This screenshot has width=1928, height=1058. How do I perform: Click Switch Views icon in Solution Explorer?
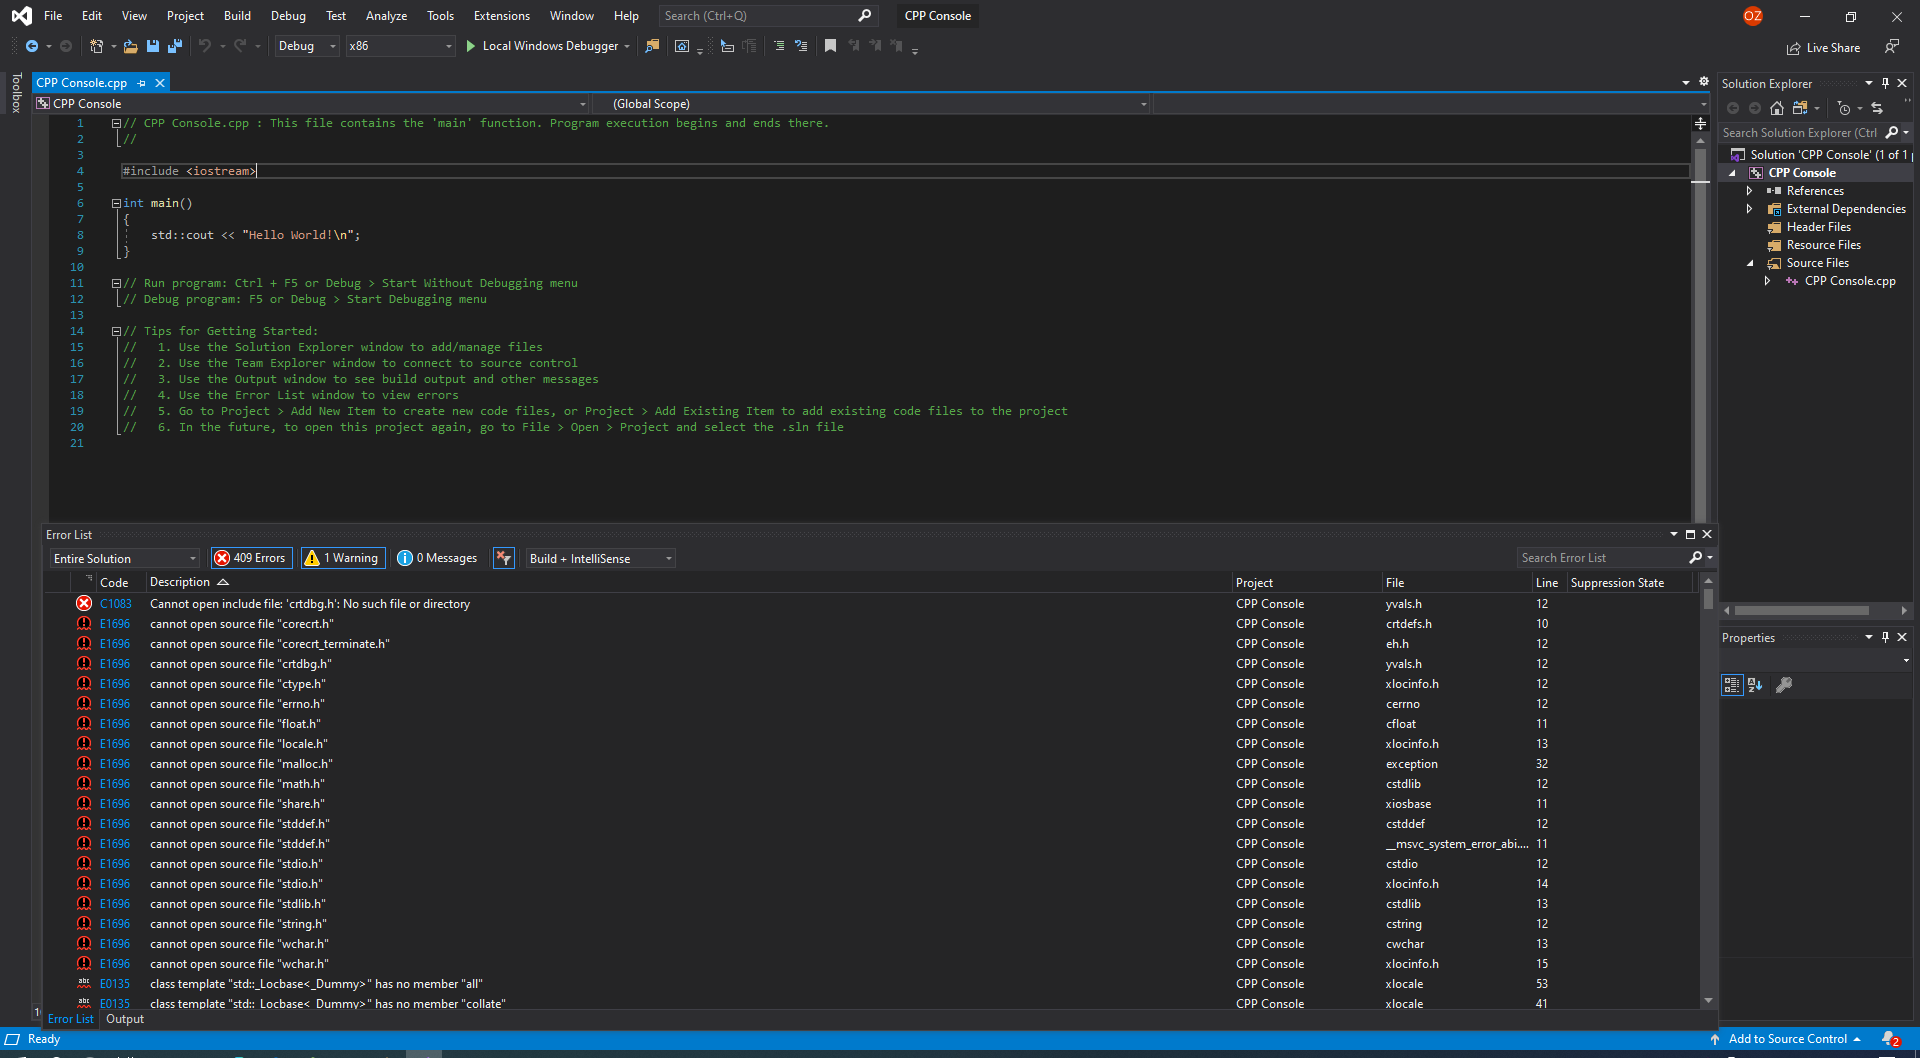point(1800,108)
